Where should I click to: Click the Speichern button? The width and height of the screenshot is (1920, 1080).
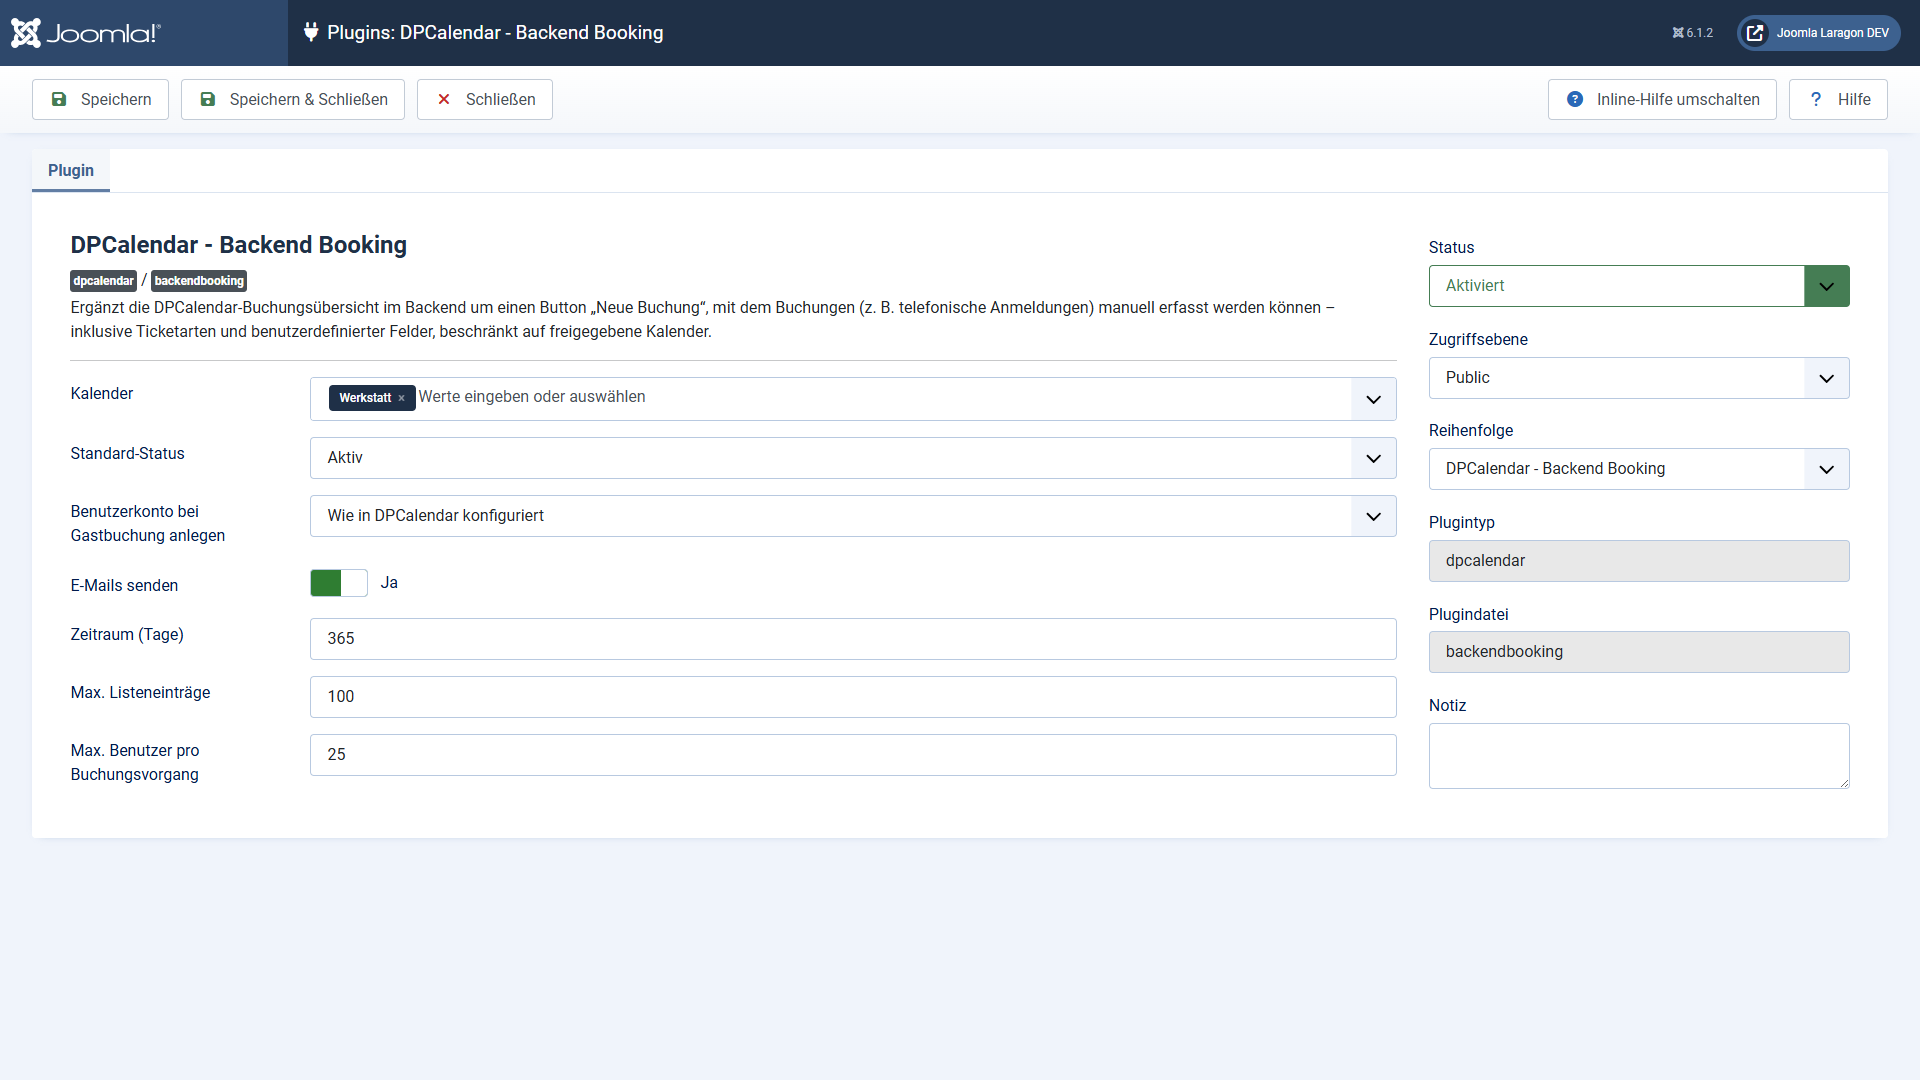tap(100, 99)
